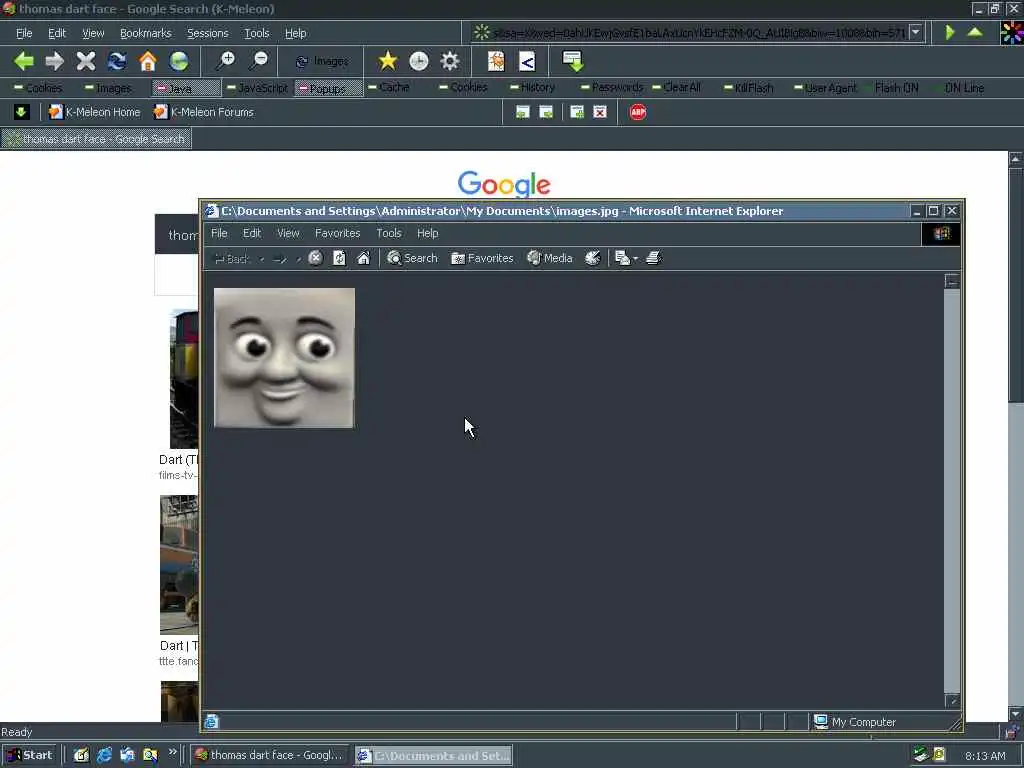This screenshot has width=1024, height=768.
Task: Reload the page in K-Meleon
Action: pos(117,61)
